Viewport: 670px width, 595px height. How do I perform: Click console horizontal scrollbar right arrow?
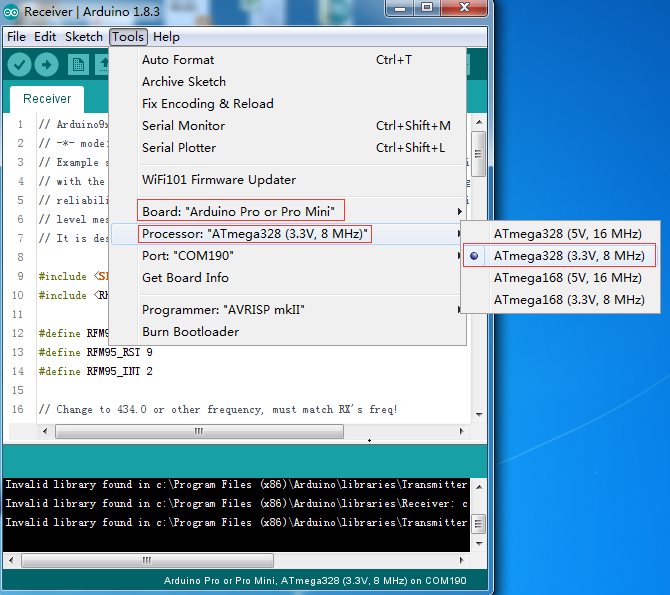[461, 560]
